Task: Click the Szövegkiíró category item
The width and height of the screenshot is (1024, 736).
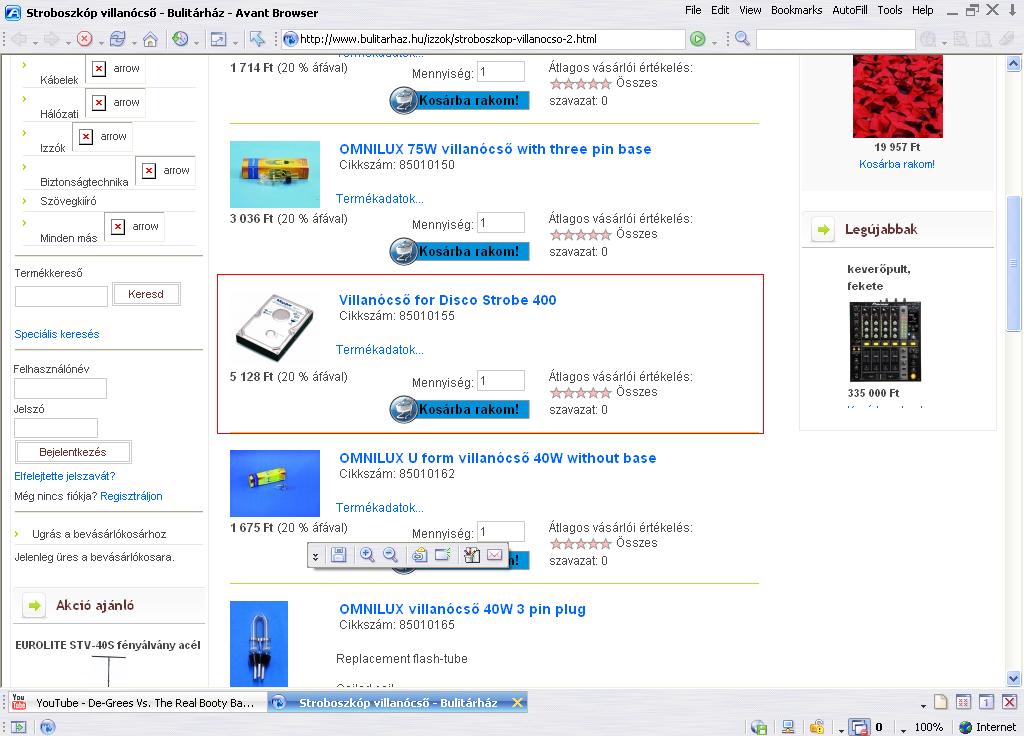Action: click(68, 201)
